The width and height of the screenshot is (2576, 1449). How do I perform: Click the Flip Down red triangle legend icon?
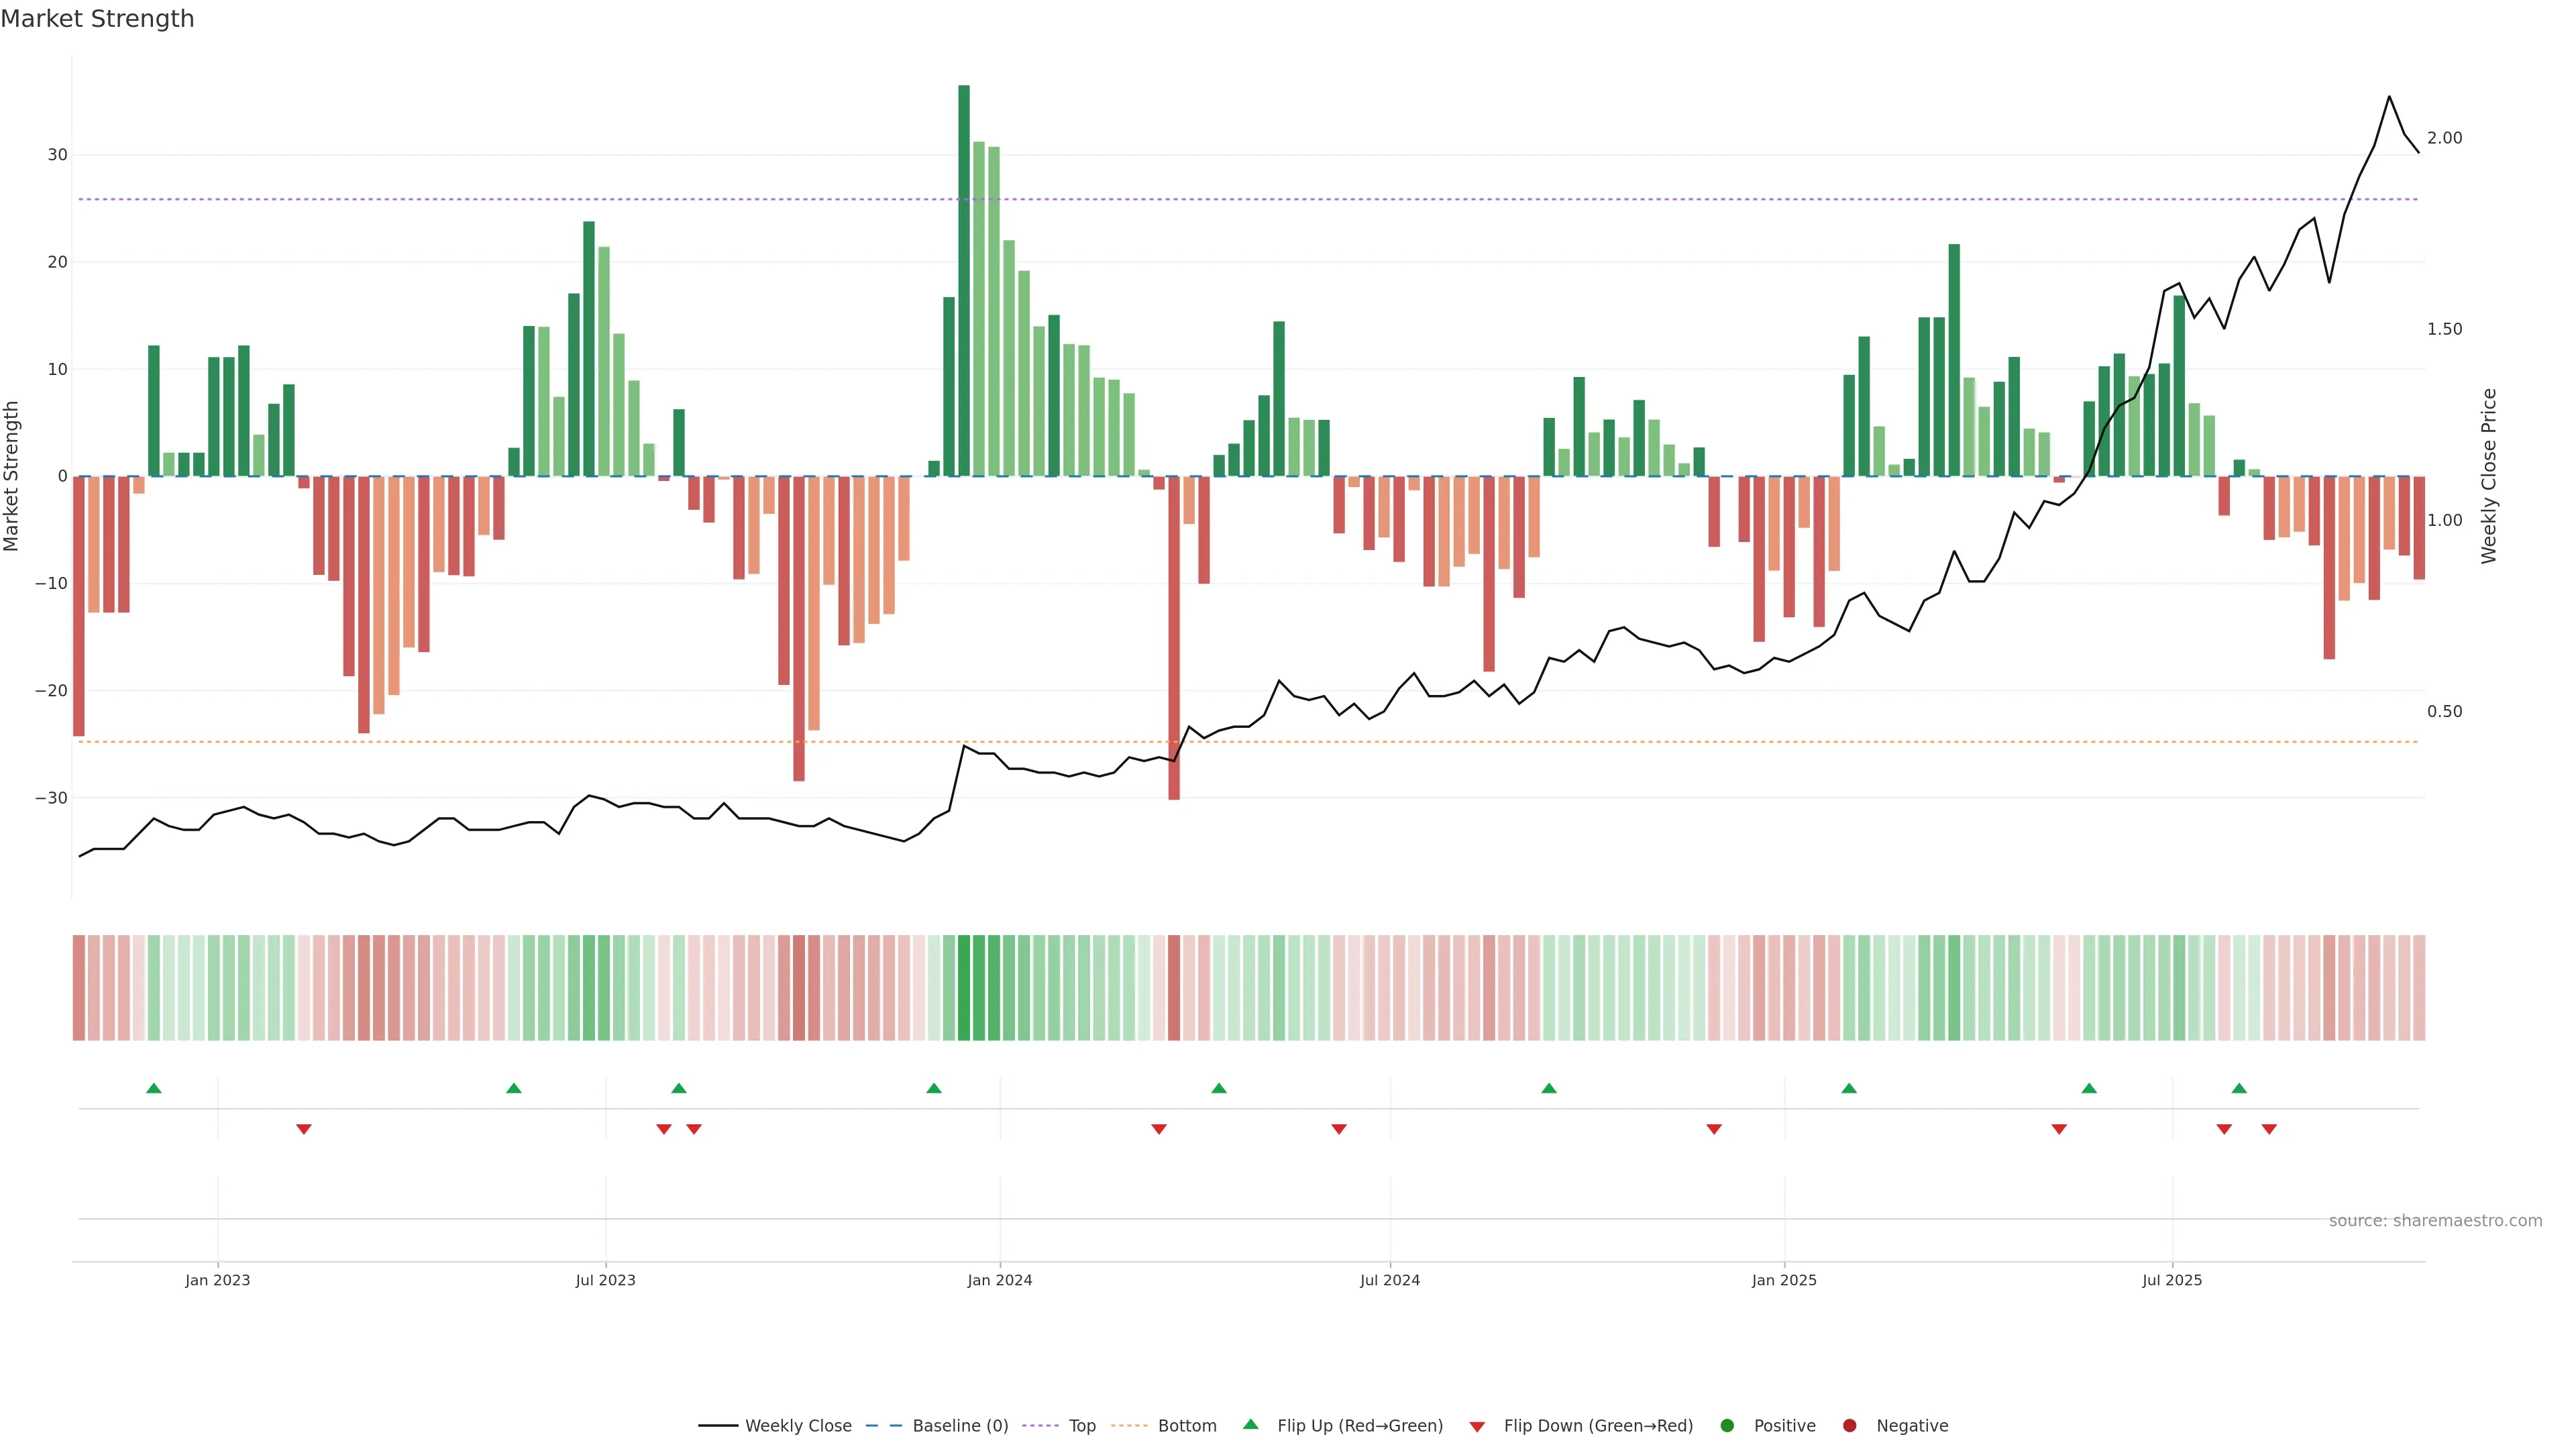1477,1427
